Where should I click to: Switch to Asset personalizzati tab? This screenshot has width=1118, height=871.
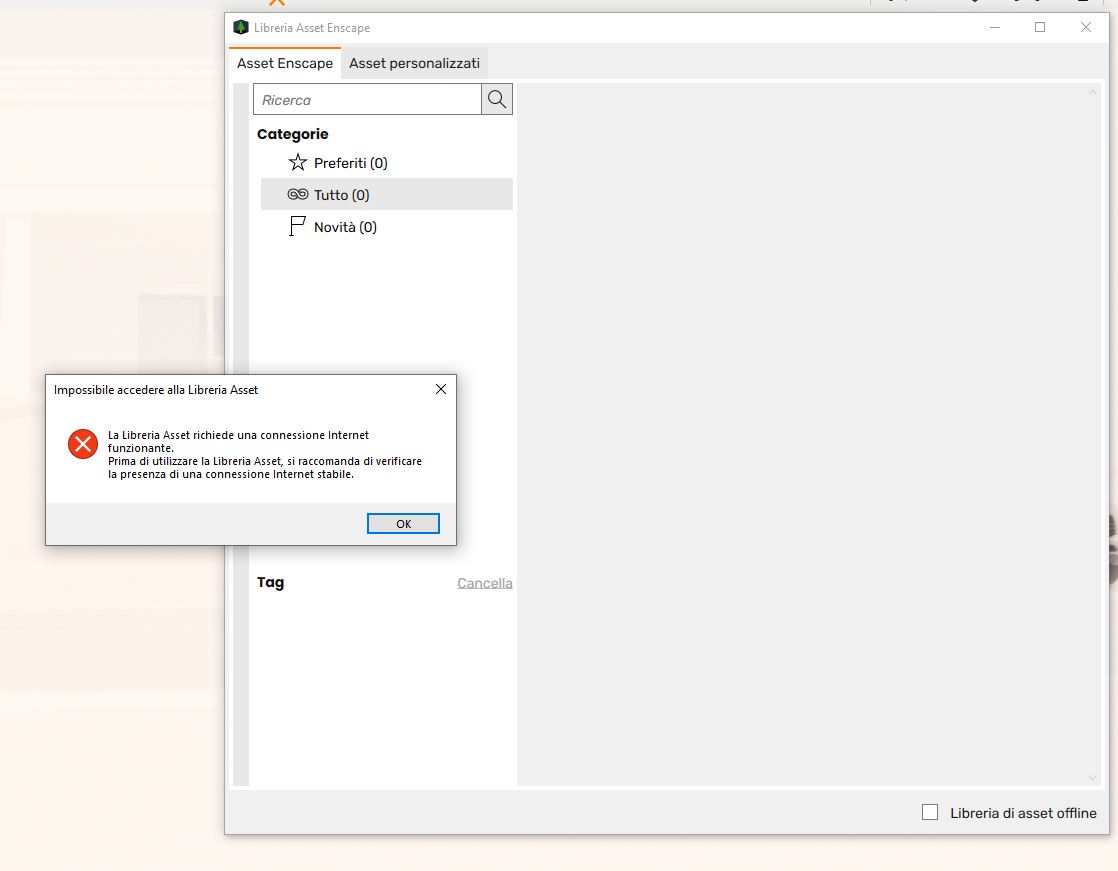(414, 63)
